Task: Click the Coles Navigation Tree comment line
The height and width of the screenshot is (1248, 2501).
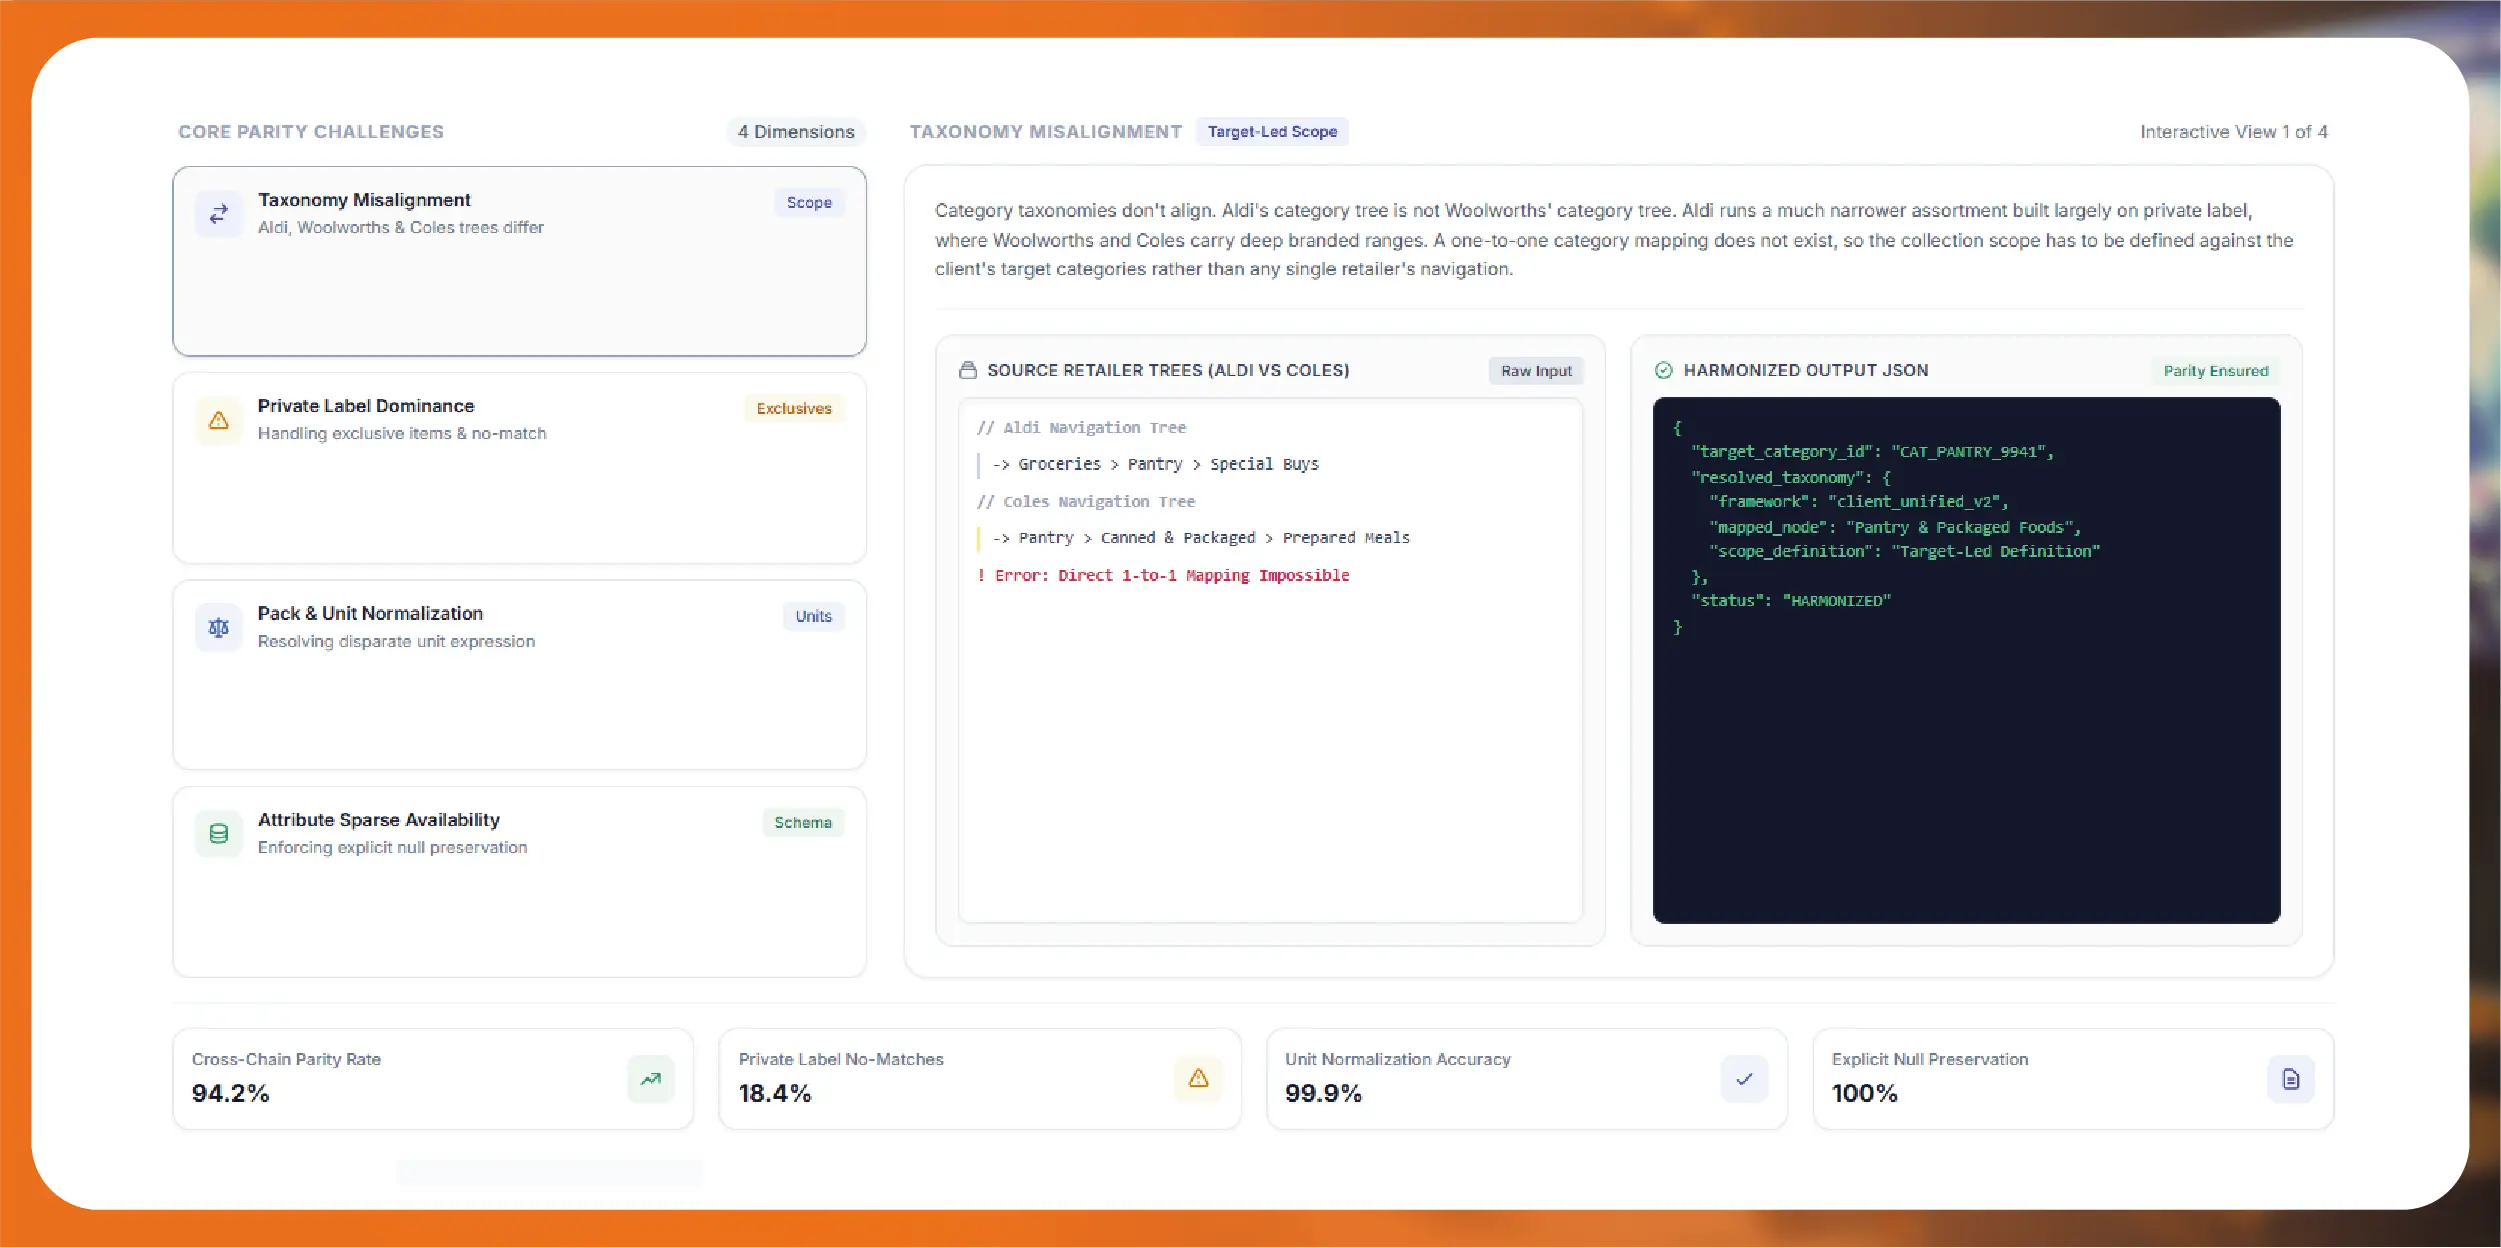Action: (1086, 502)
